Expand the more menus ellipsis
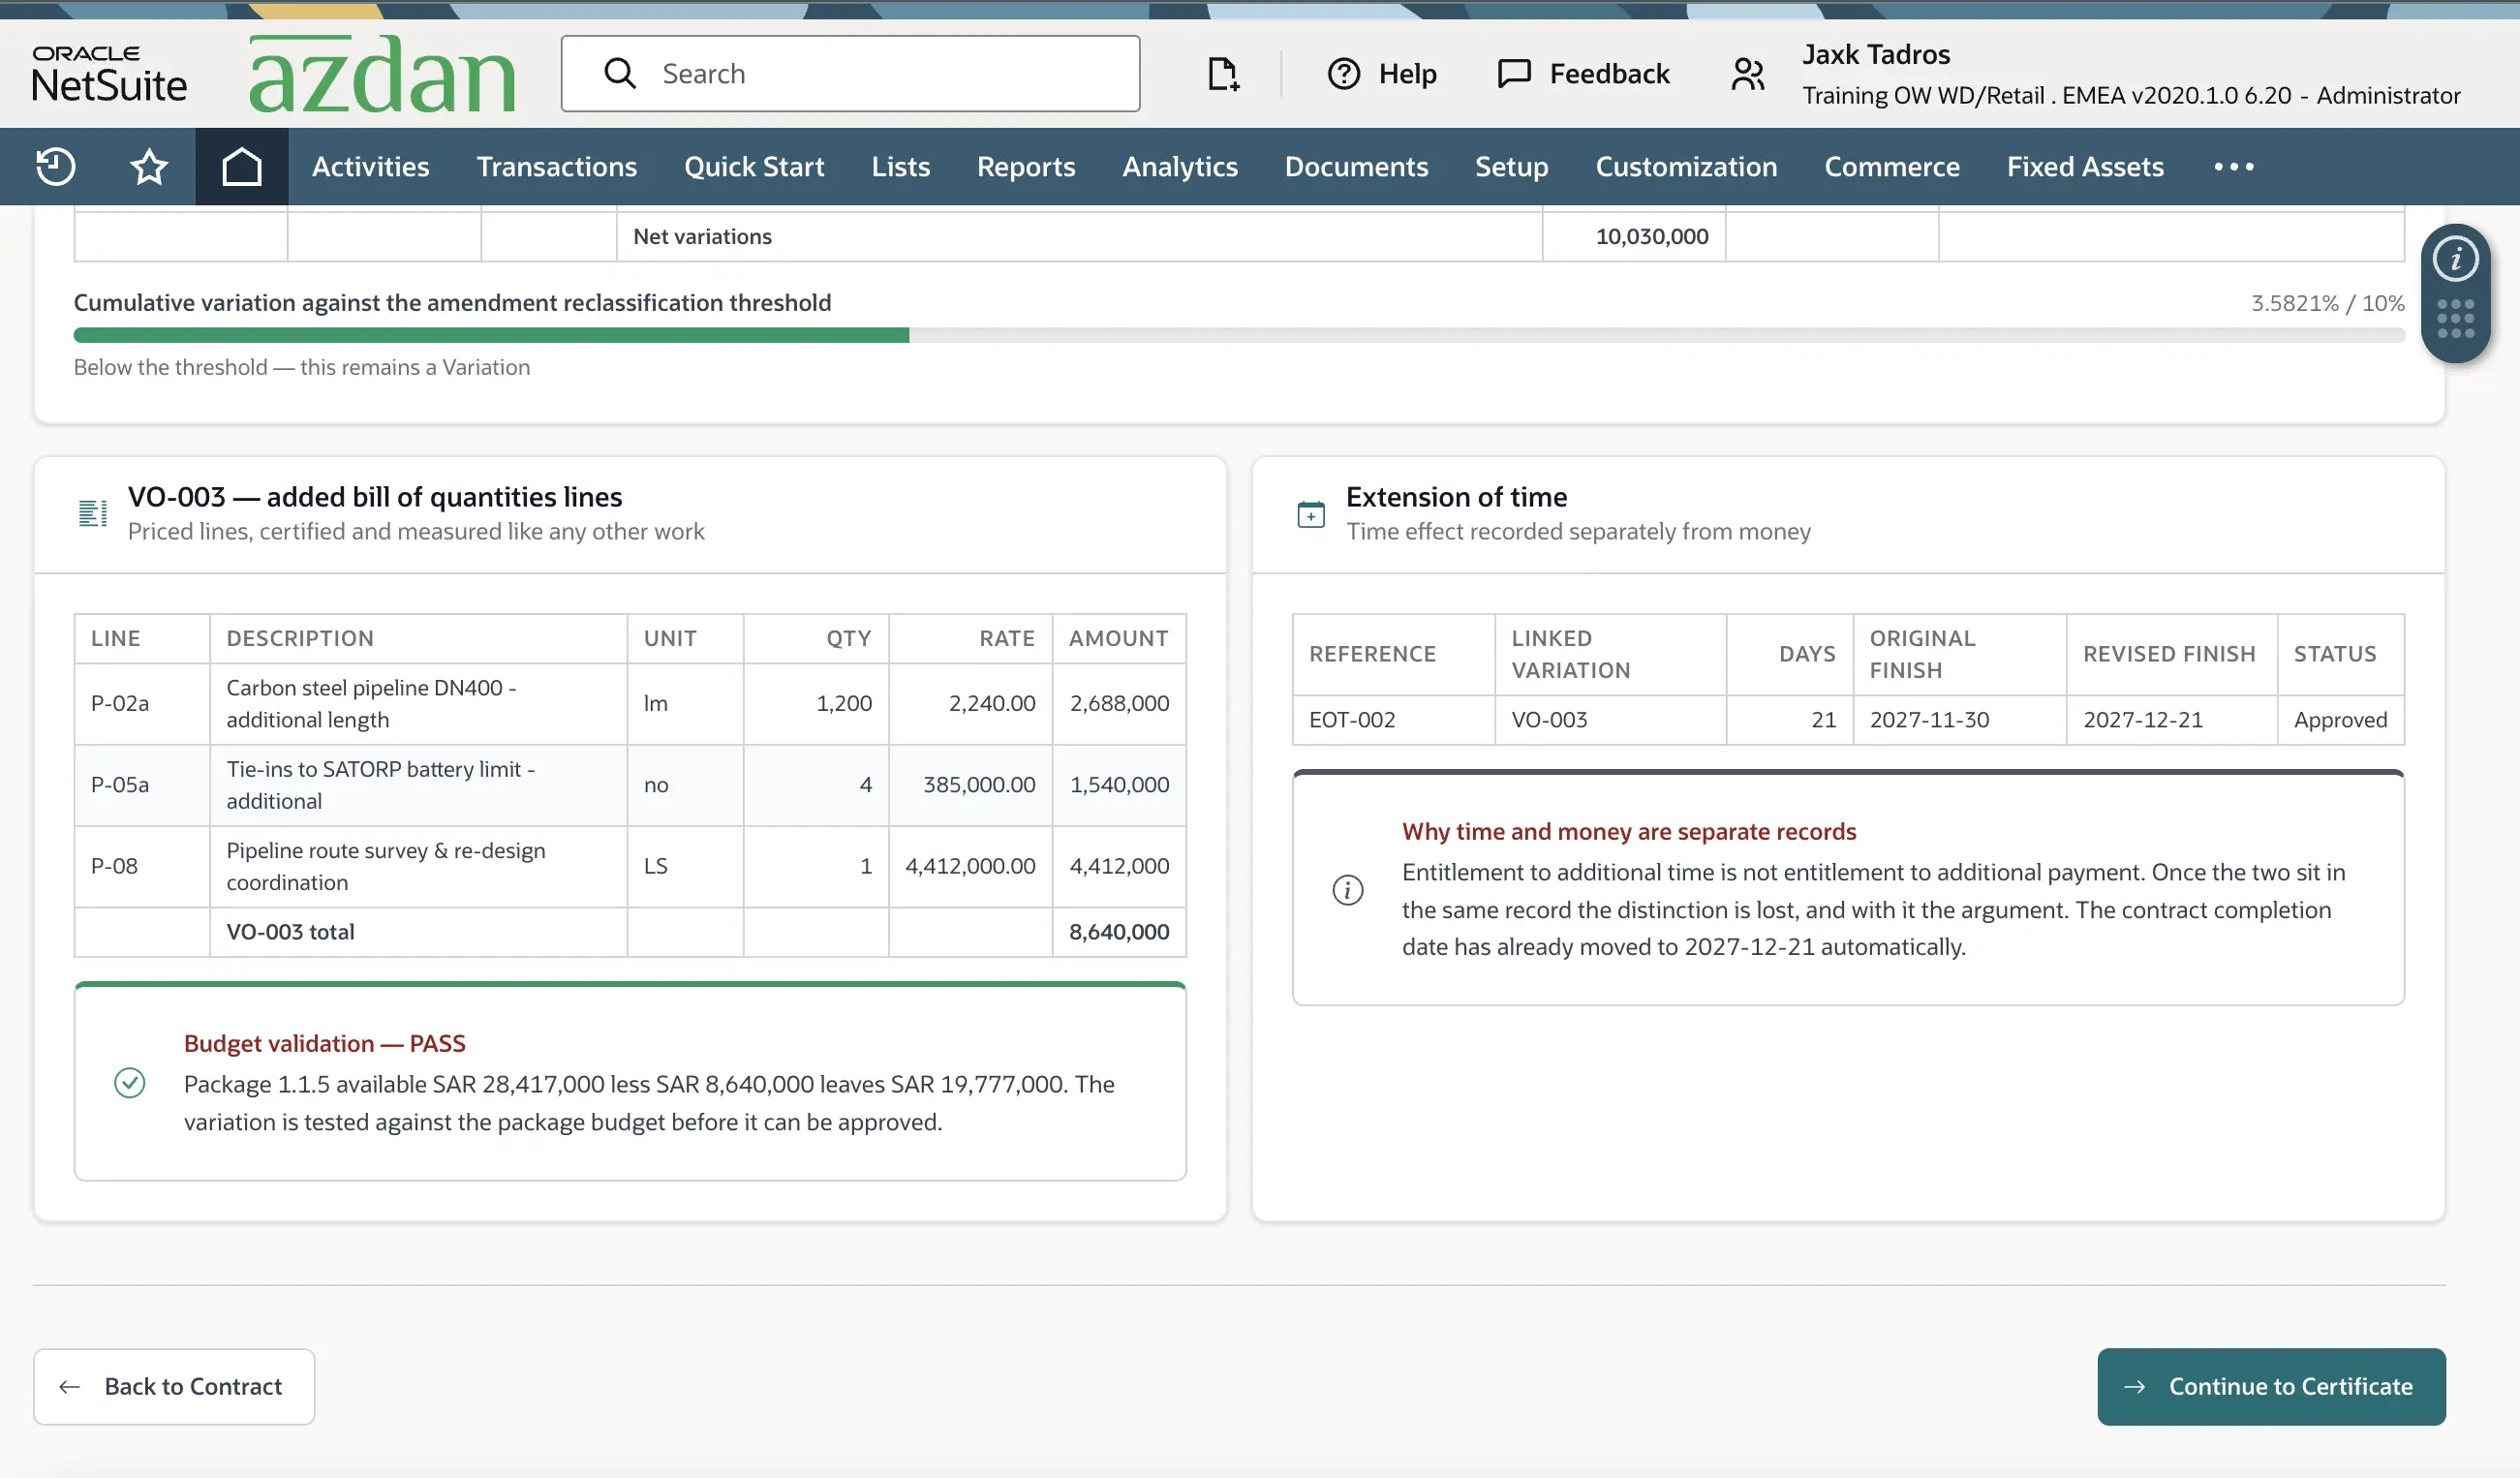 pyautogui.click(x=2233, y=166)
